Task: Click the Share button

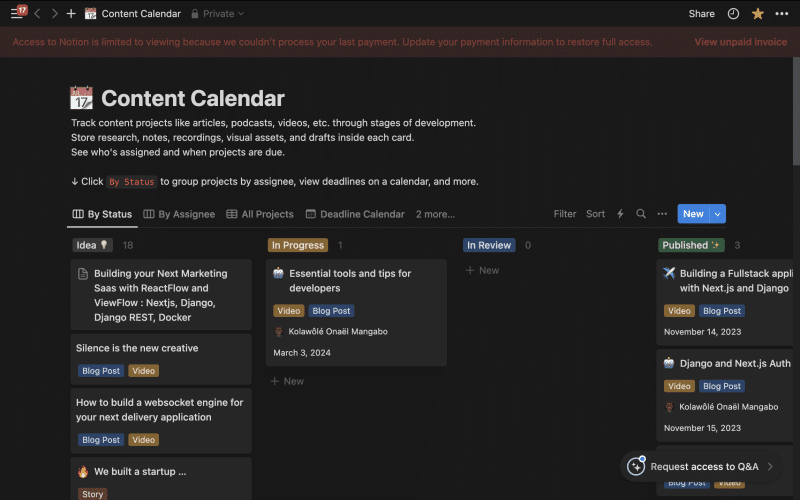Action: coord(701,14)
